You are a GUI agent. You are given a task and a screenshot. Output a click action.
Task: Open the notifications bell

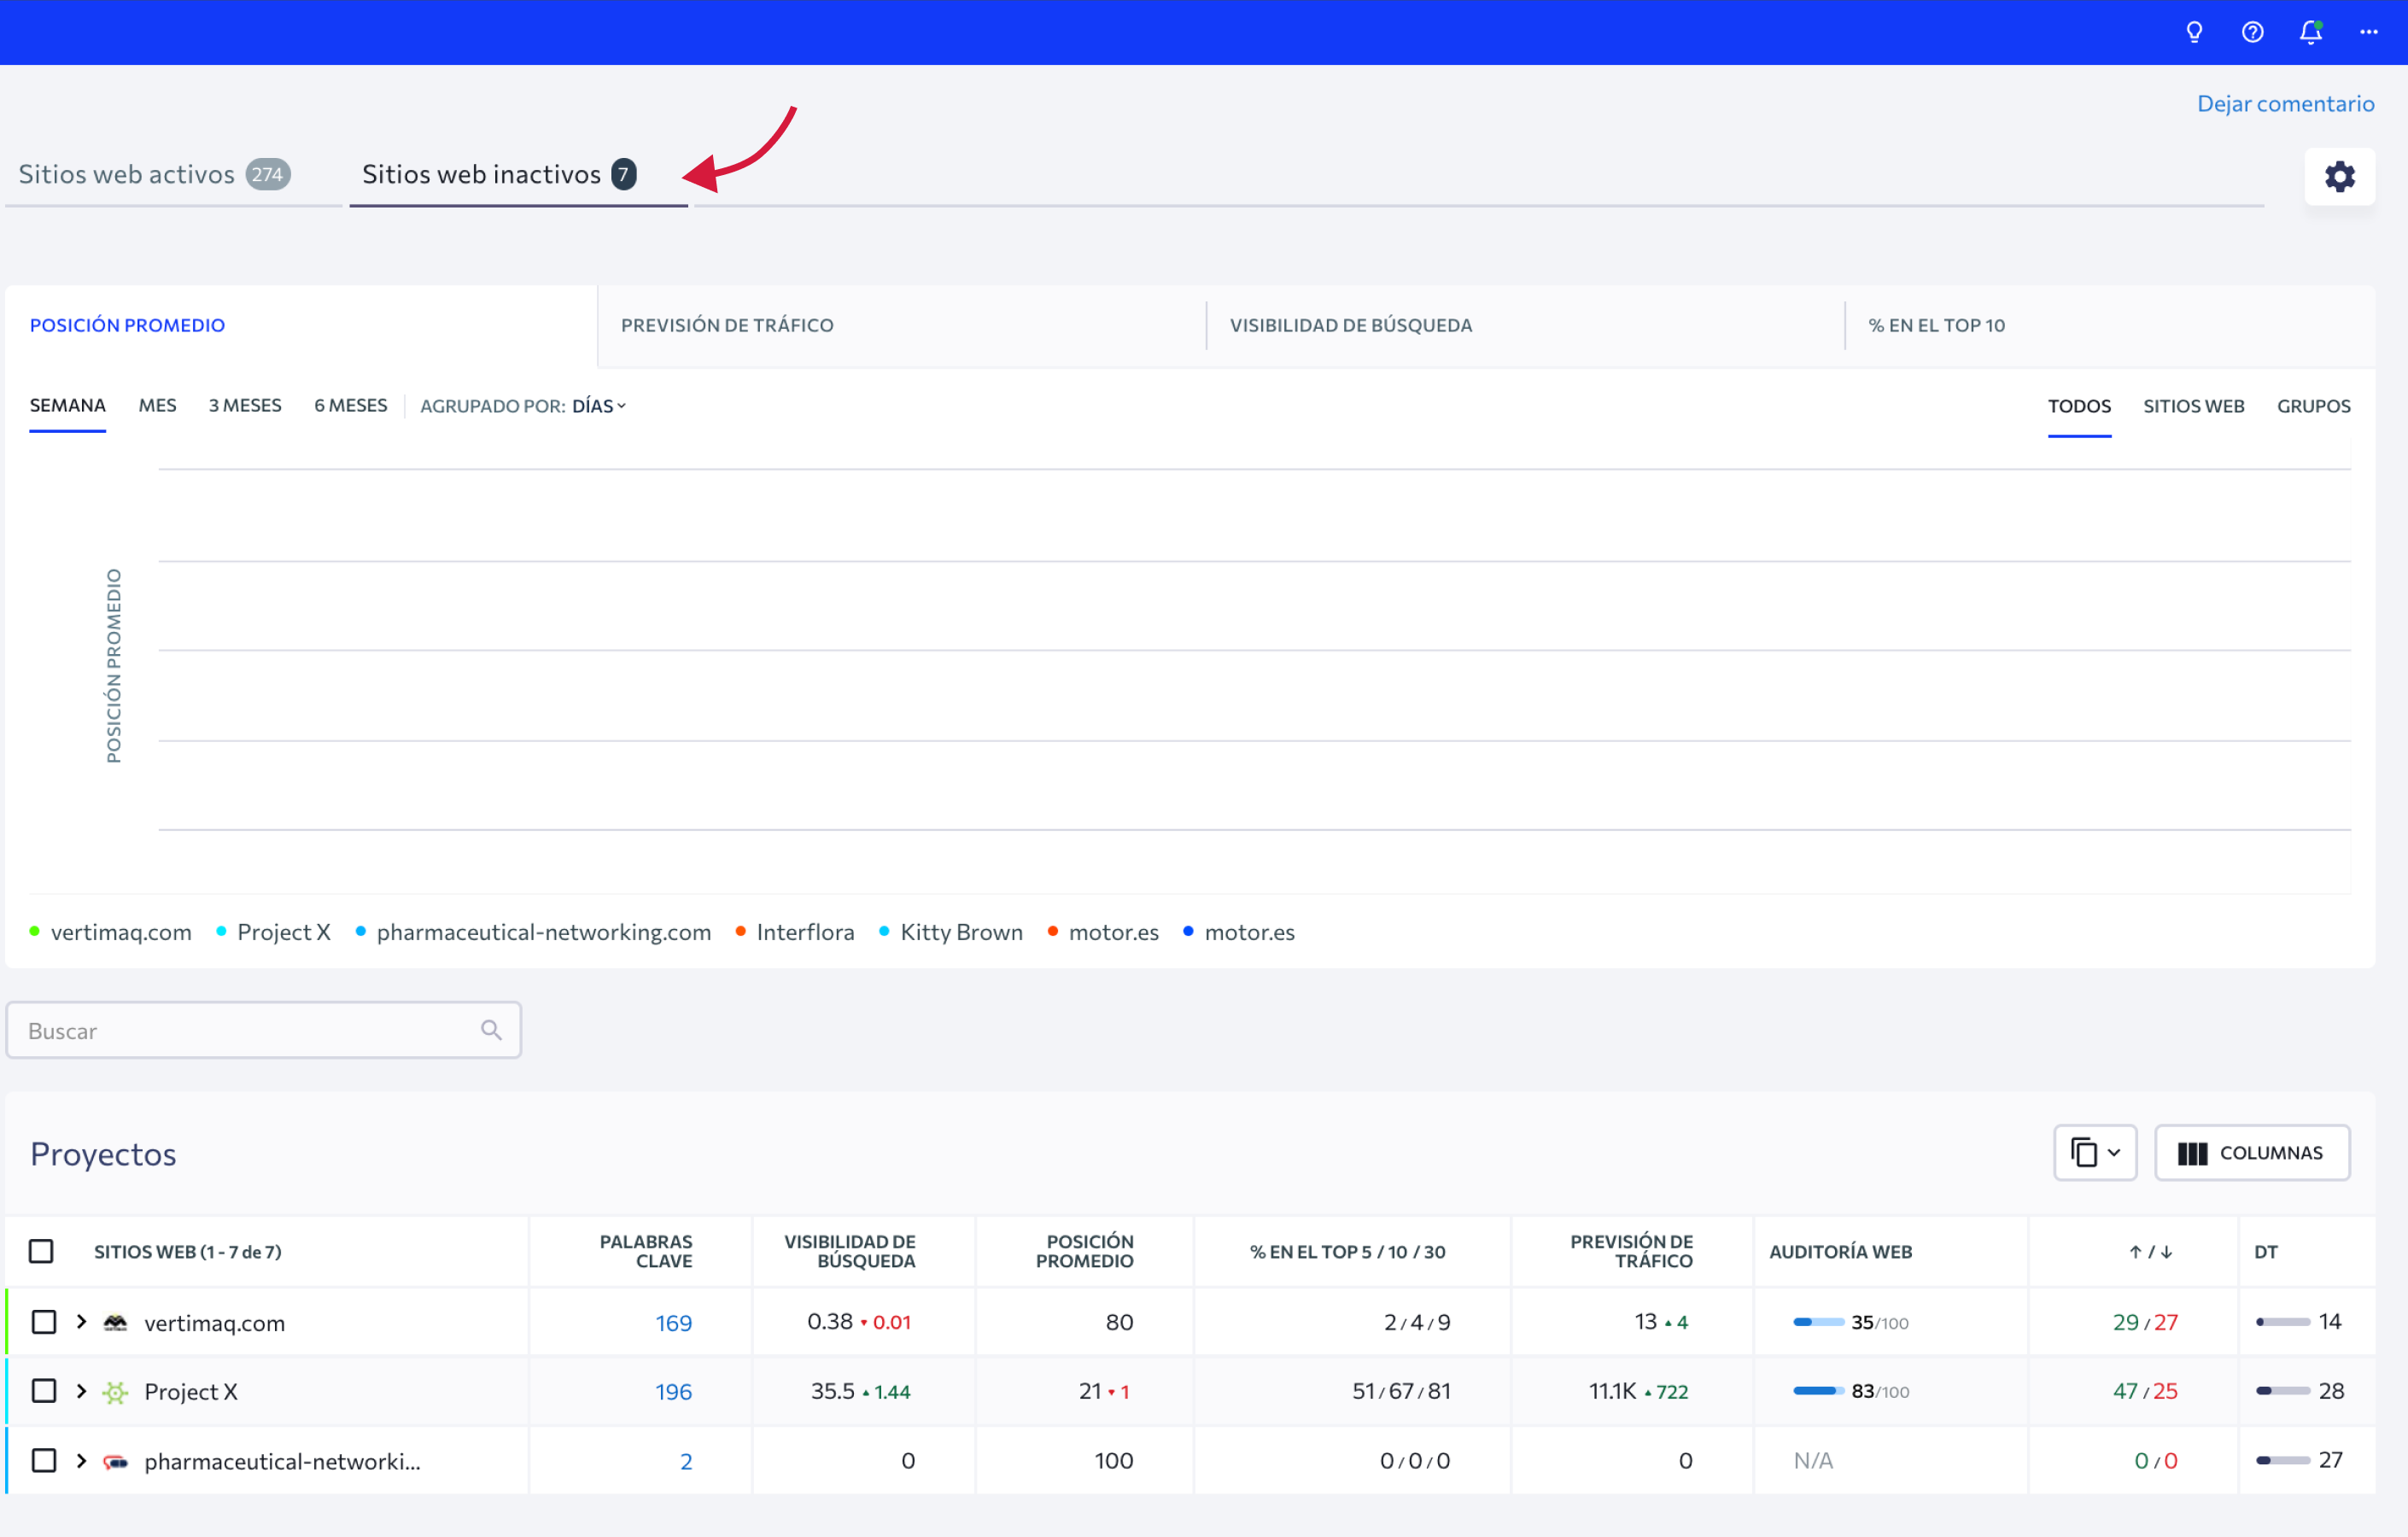coord(2310,32)
